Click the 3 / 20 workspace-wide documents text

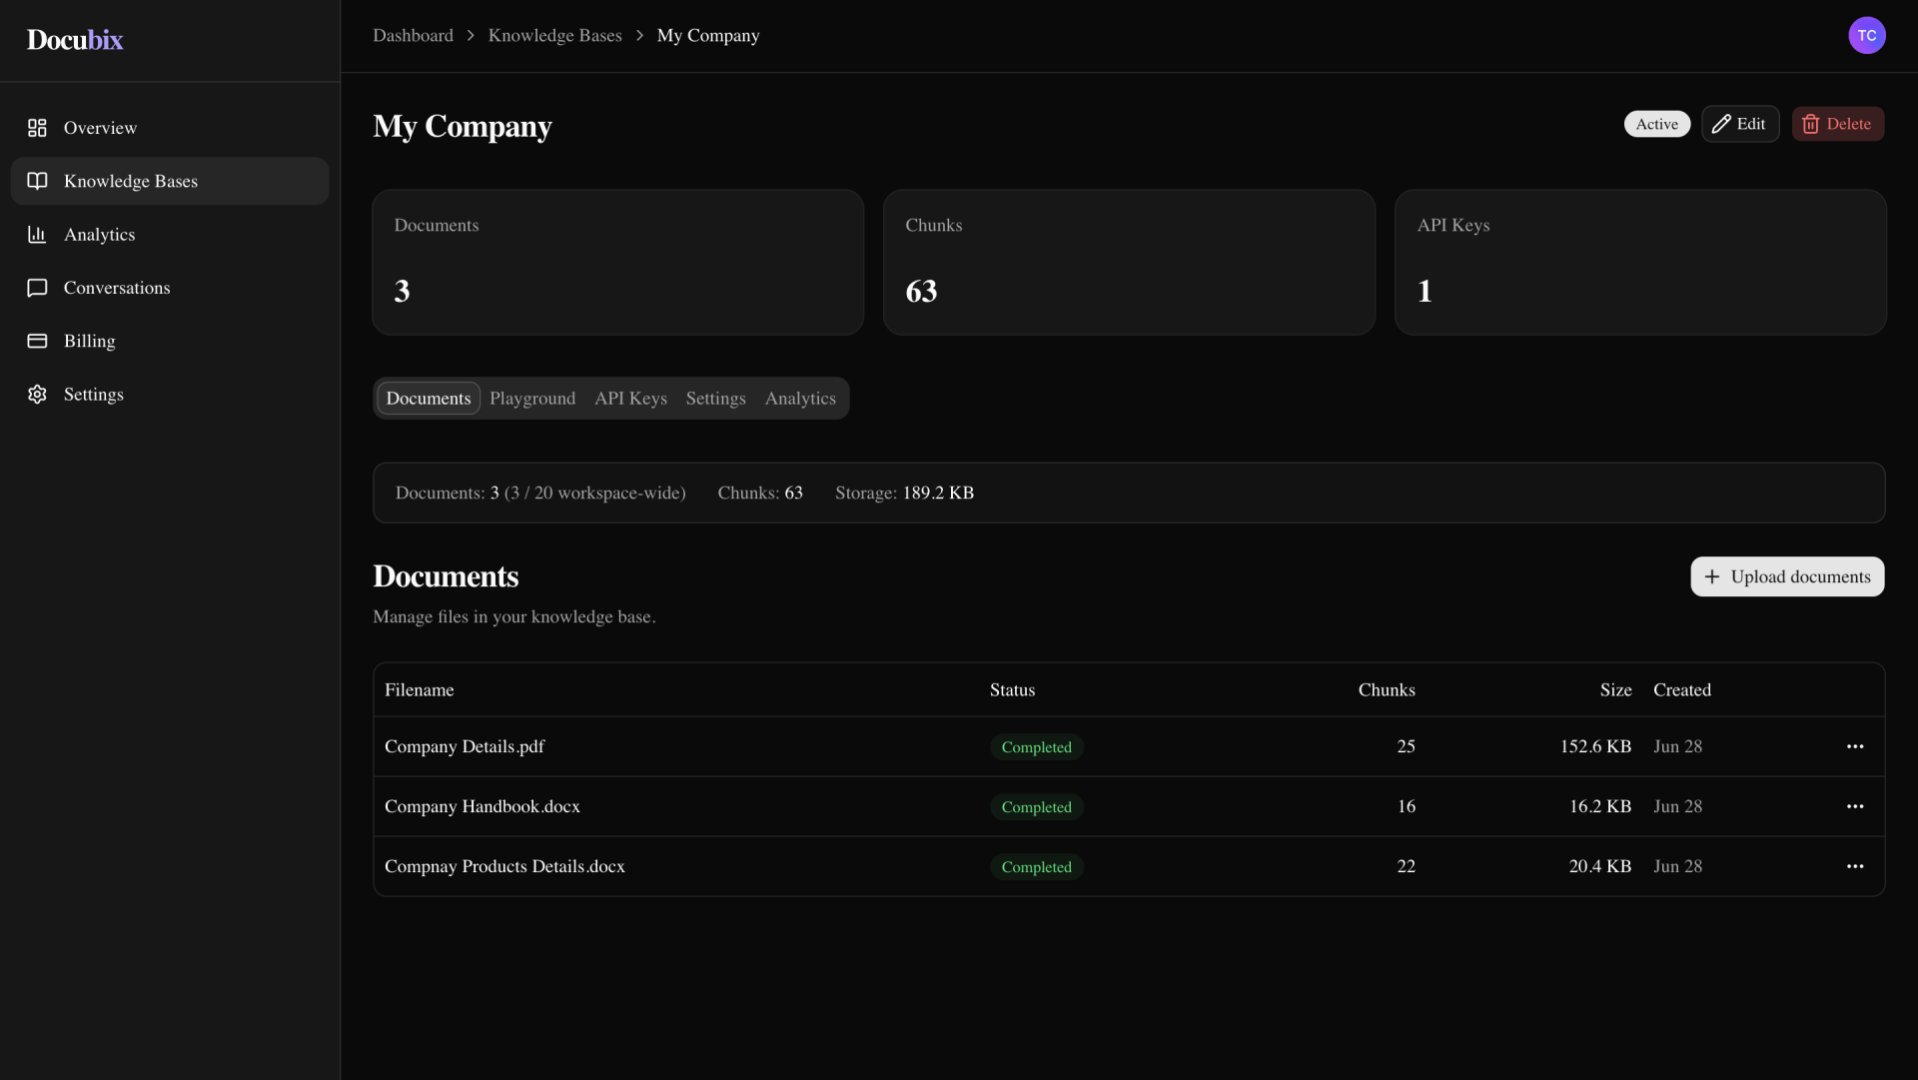(595, 493)
